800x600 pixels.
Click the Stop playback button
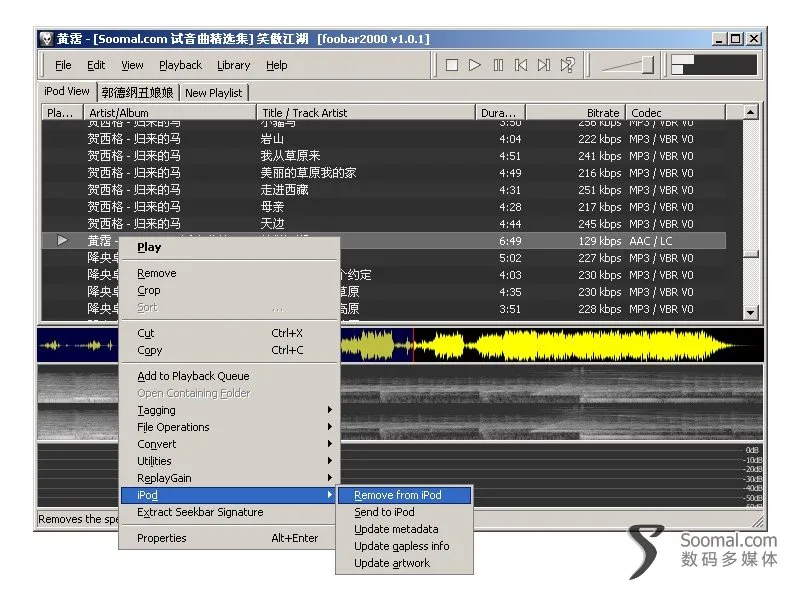(x=452, y=65)
